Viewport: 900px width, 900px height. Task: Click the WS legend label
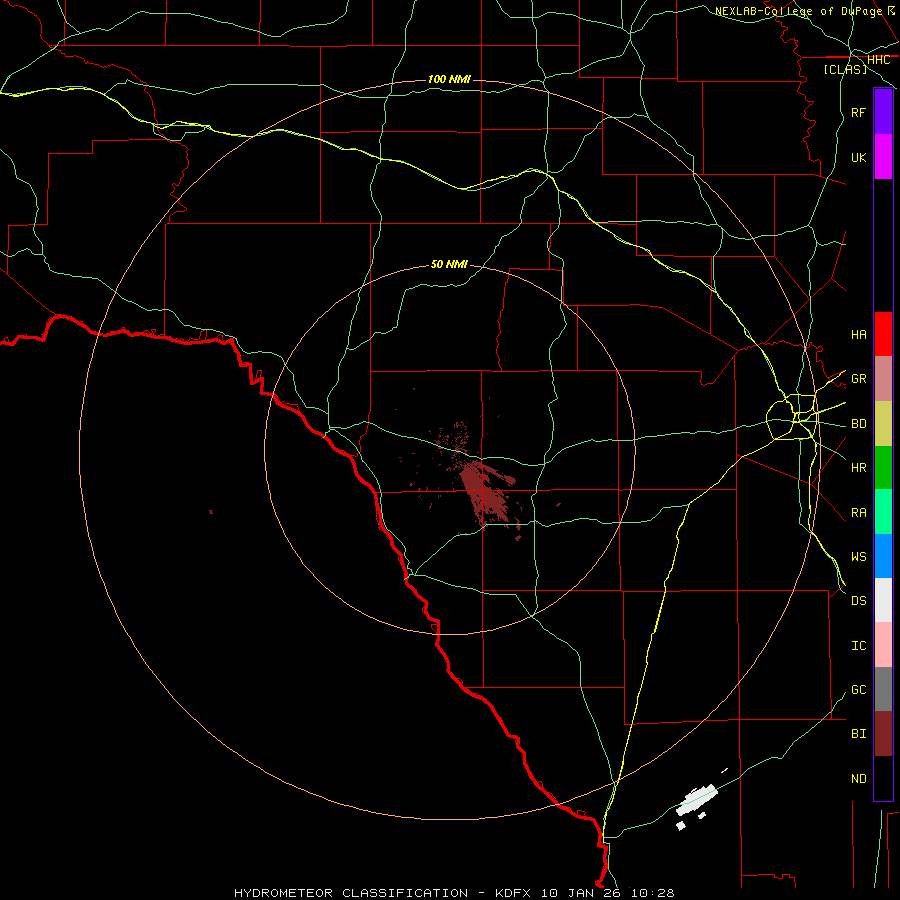(x=858, y=556)
